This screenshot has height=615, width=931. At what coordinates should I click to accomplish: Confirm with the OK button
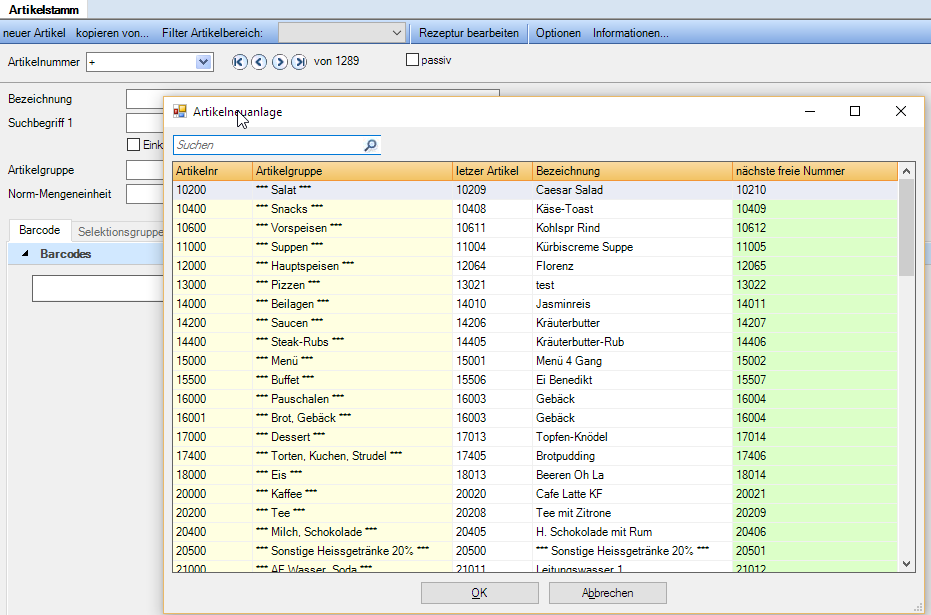click(479, 593)
